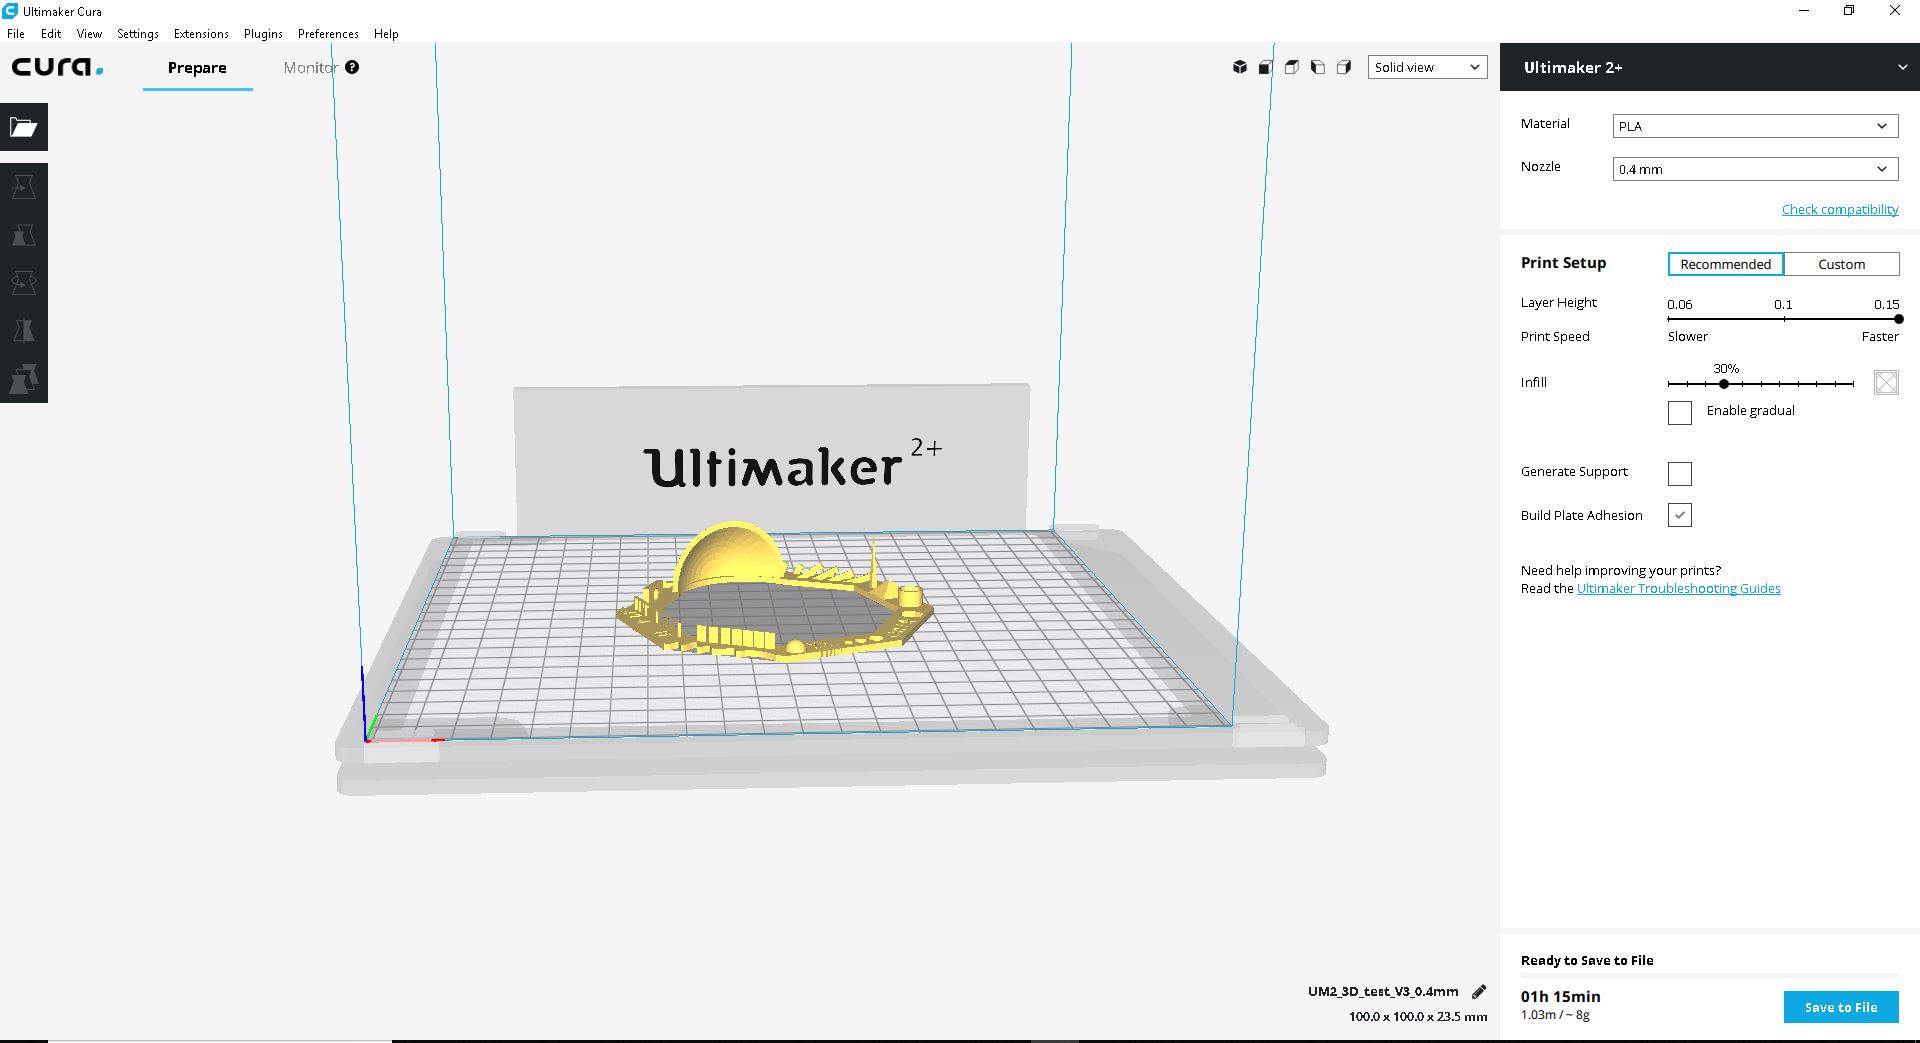Select Custom print setup mode
Viewport: 1920px width, 1043px height.
tap(1842, 264)
